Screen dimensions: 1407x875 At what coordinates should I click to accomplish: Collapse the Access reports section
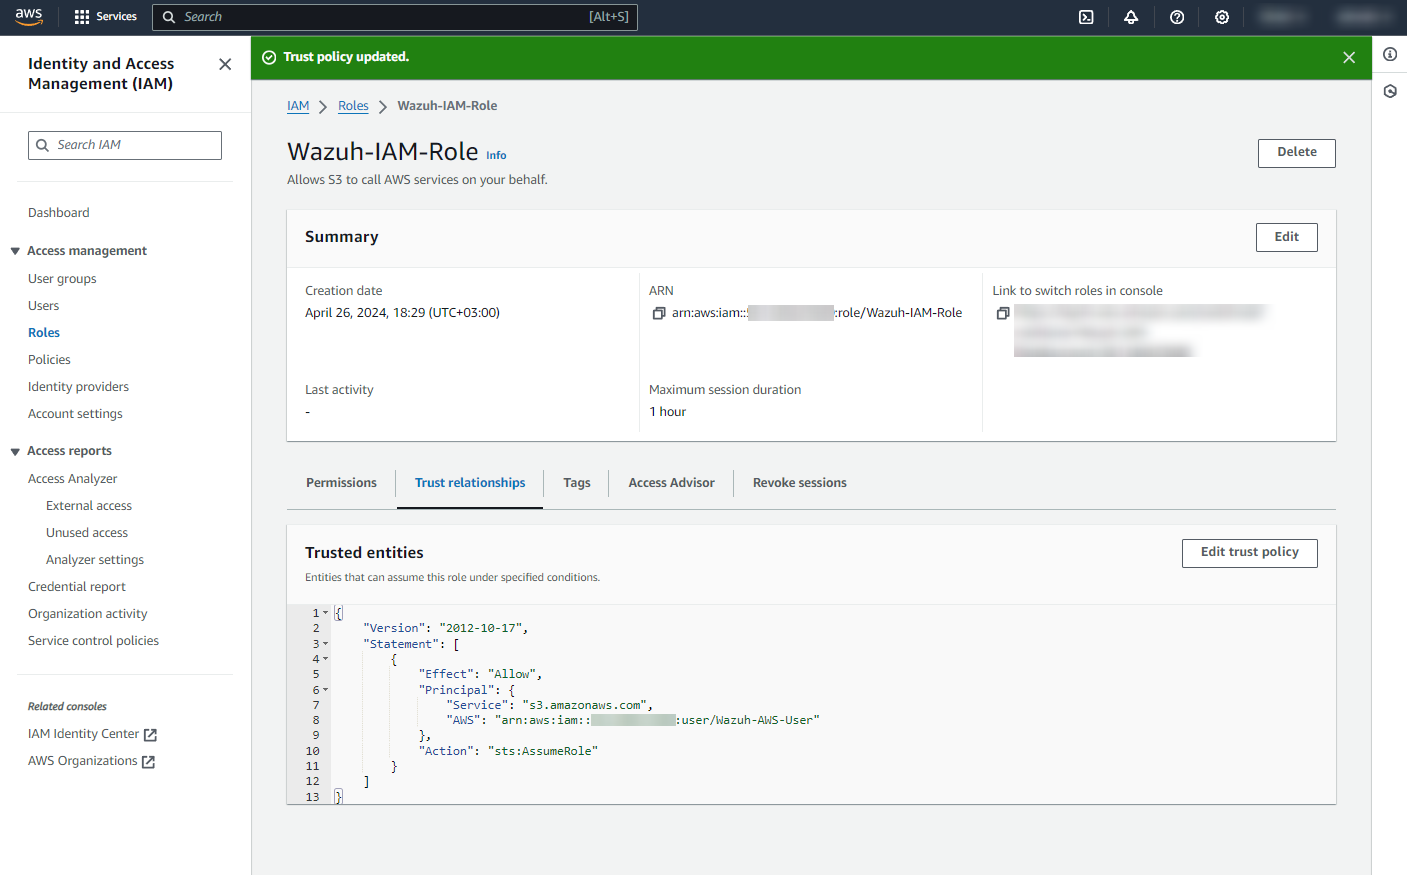click(x=15, y=452)
